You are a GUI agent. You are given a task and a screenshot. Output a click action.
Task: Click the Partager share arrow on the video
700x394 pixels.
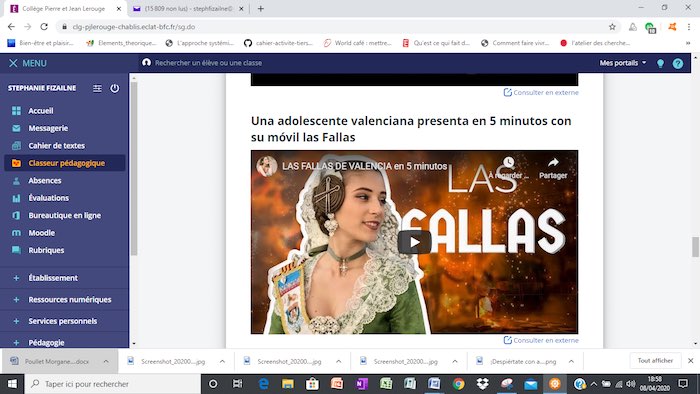(x=553, y=168)
